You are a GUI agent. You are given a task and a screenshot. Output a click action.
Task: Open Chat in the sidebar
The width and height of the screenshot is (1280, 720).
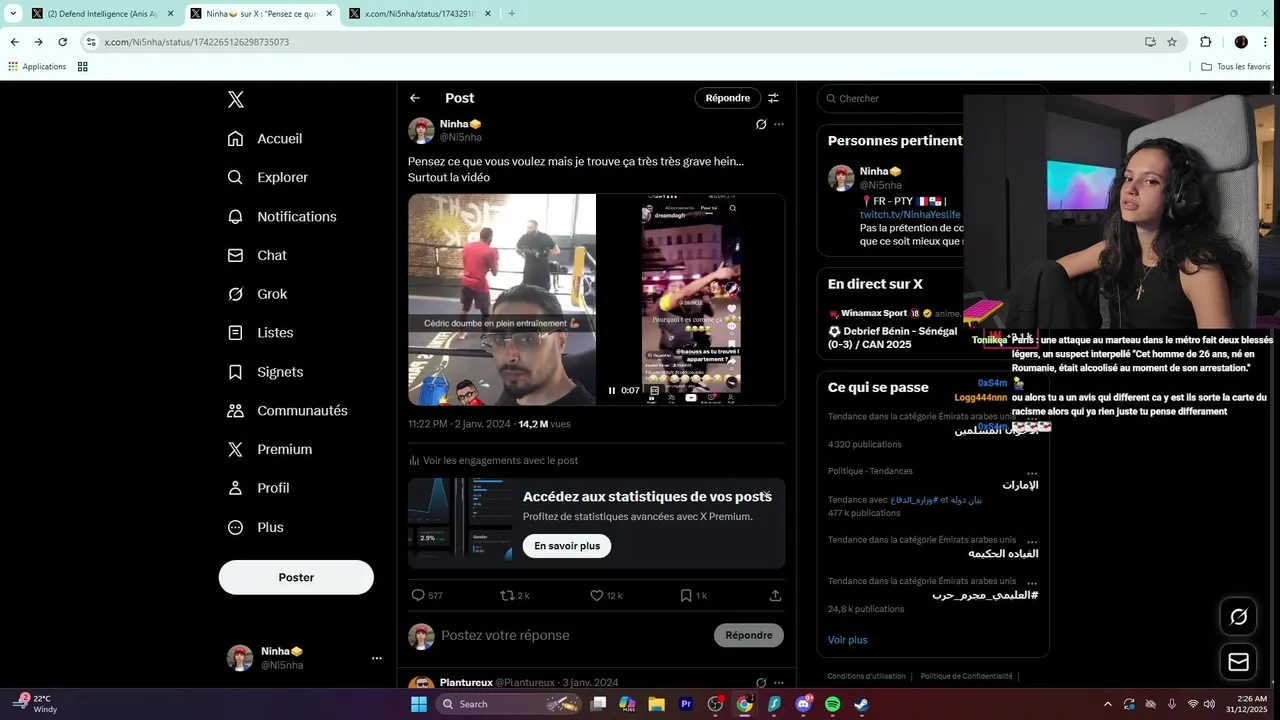coord(257,255)
